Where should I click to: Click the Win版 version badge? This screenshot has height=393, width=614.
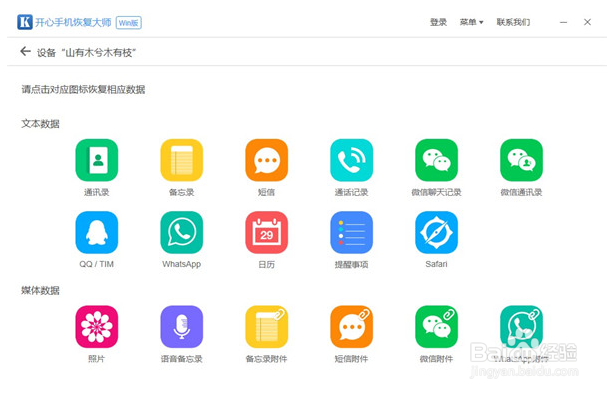[129, 23]
